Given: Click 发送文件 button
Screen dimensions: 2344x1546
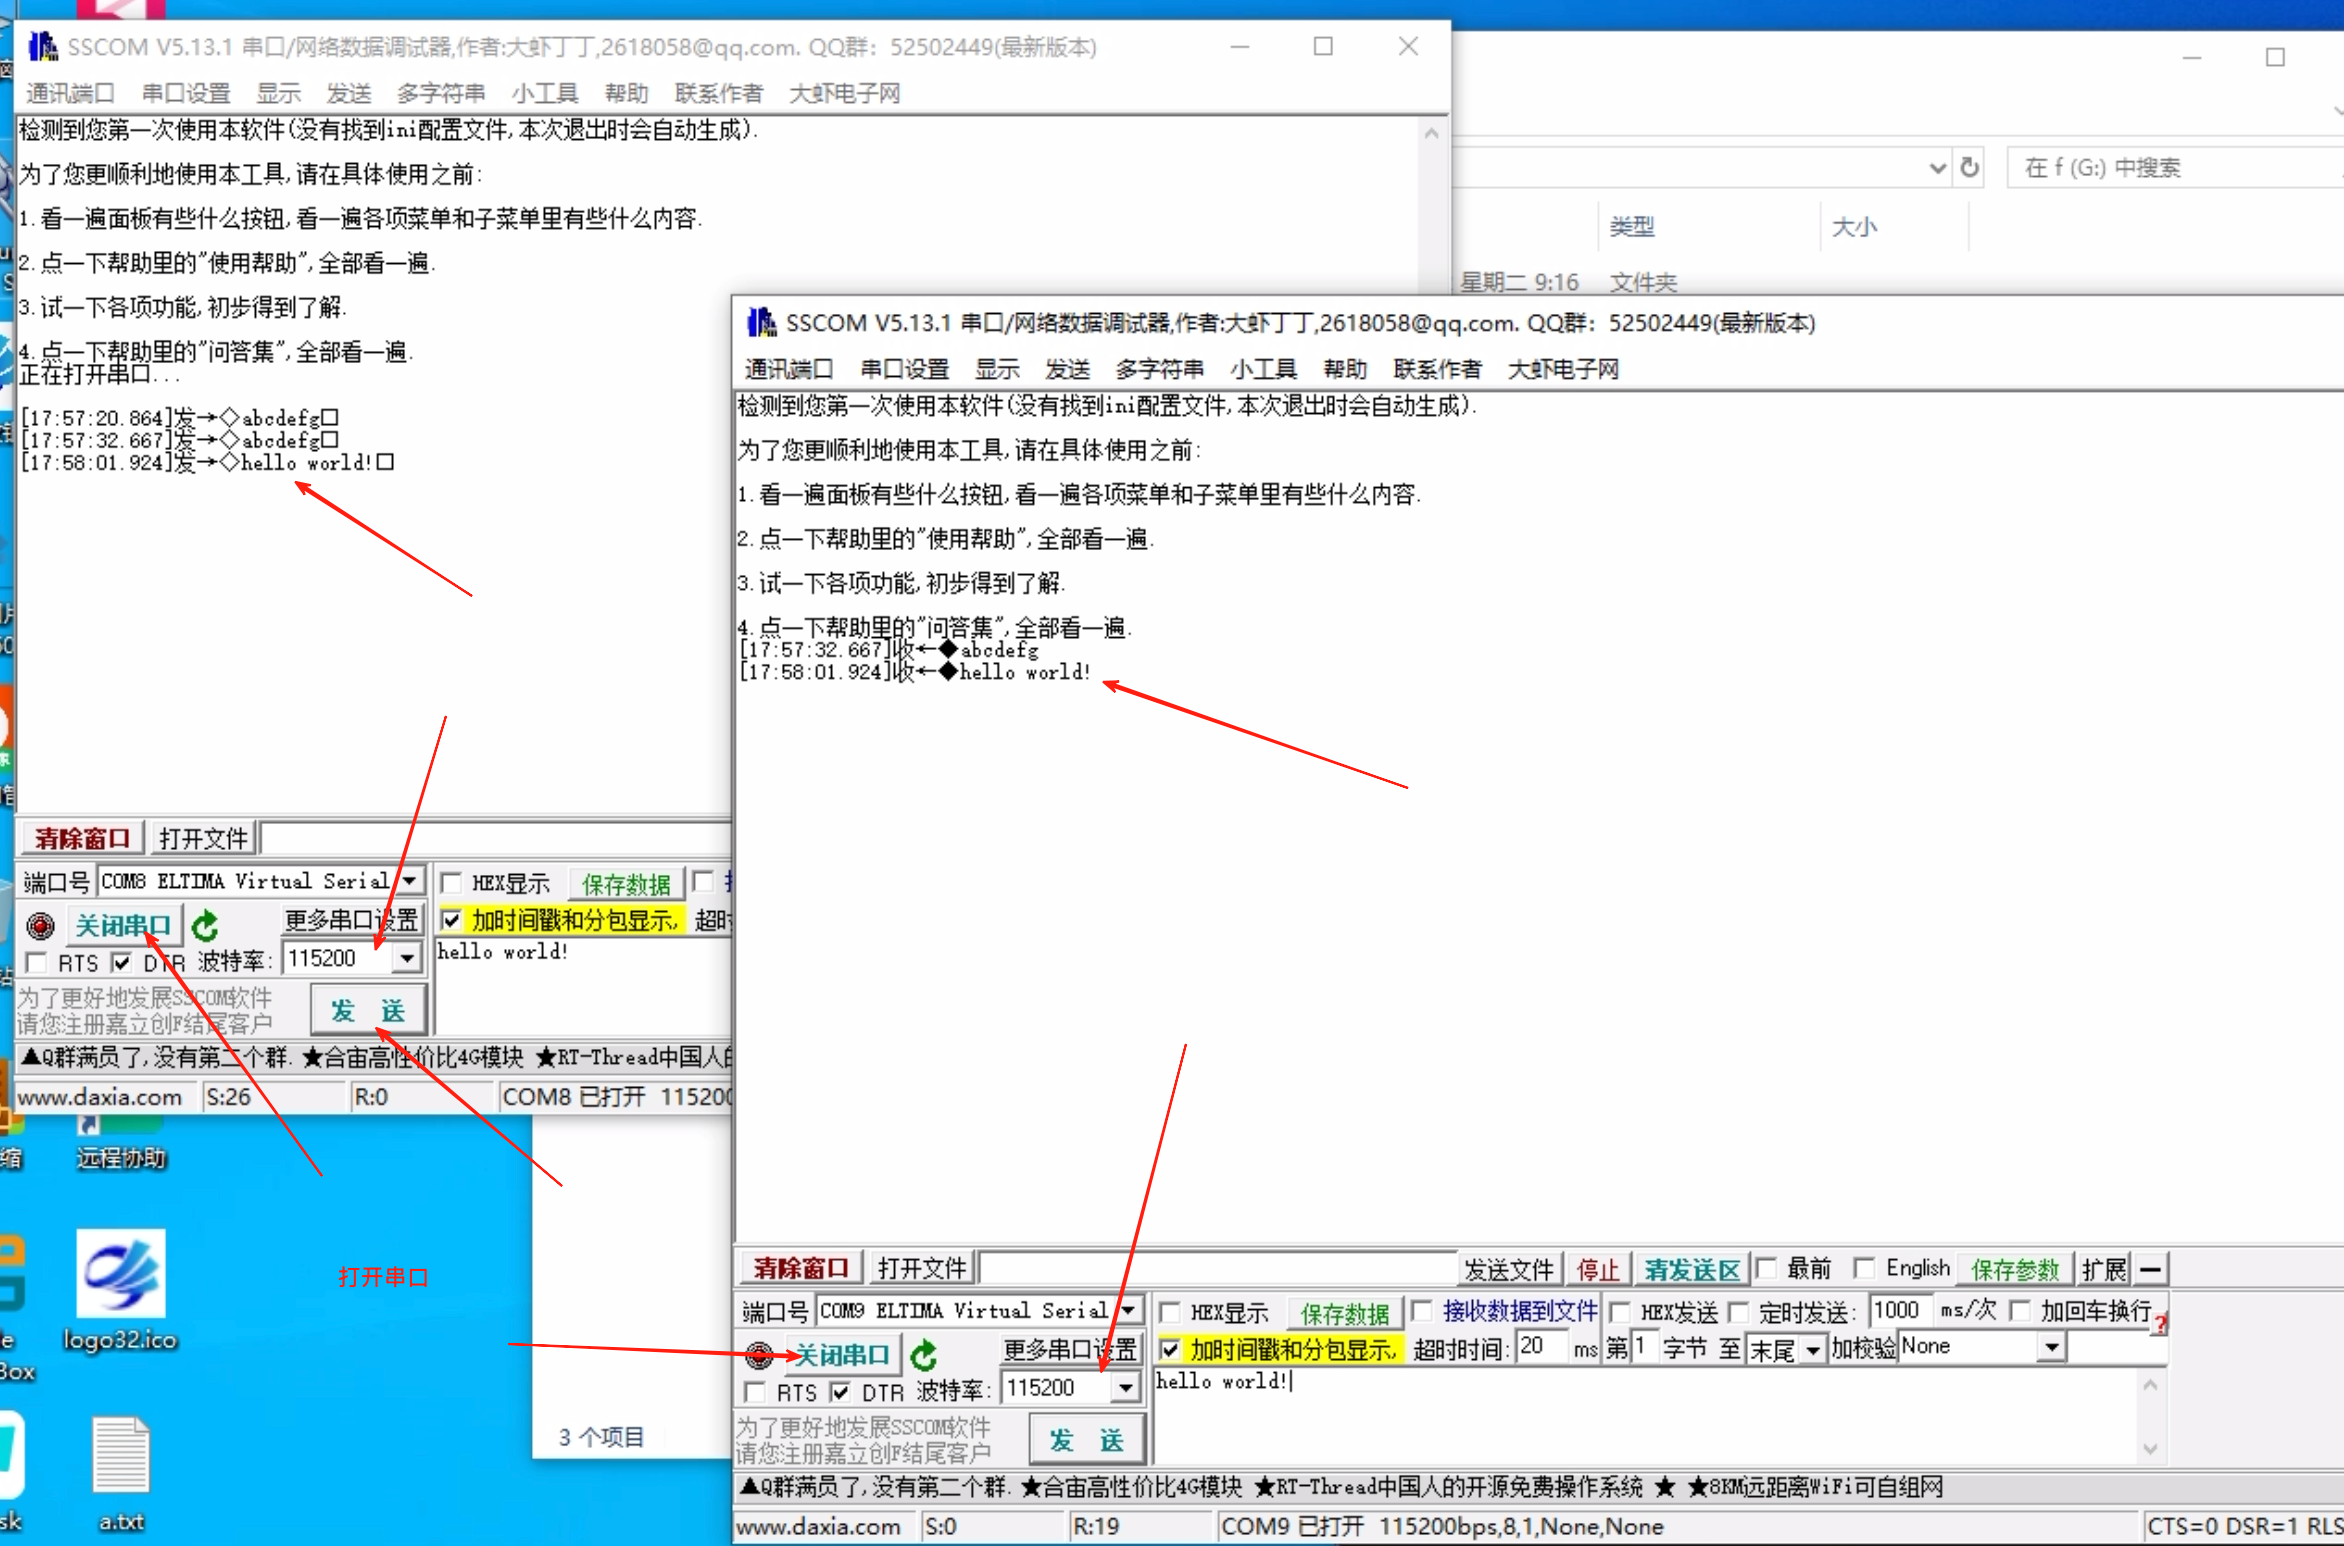Looking at the screenshot, I should (1508, 1269).
